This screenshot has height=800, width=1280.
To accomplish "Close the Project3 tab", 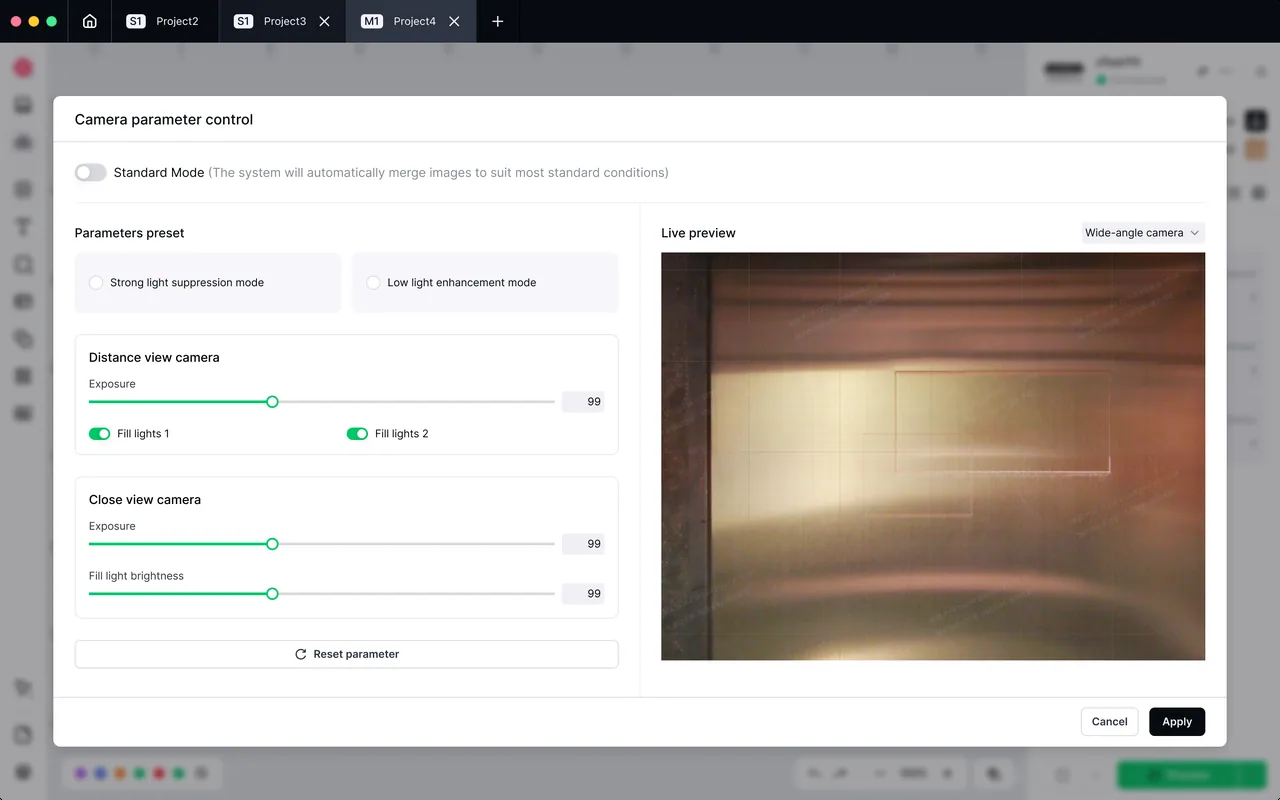I will [324, 21].
